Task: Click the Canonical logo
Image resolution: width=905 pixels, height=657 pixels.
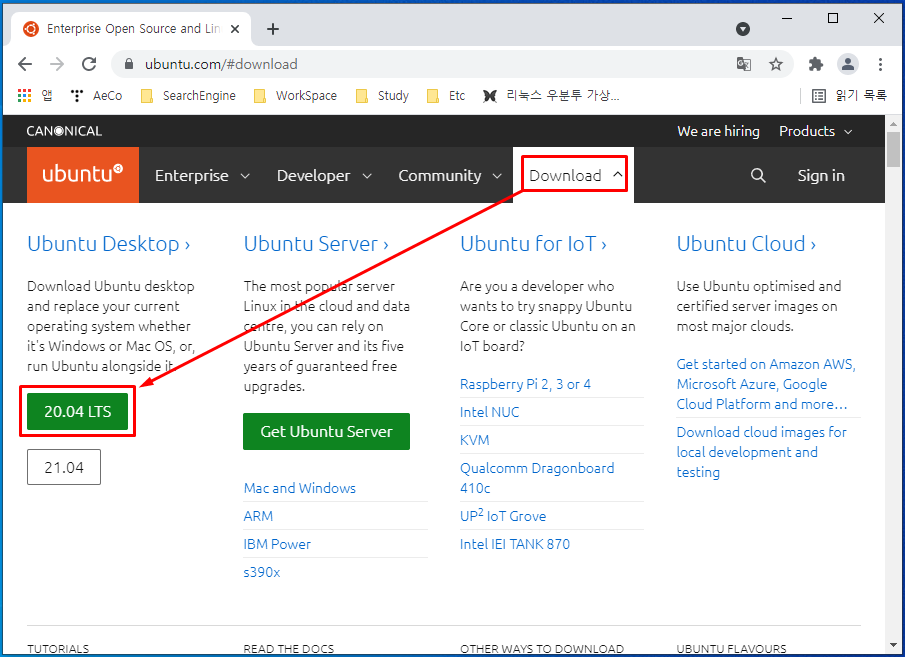Action: [64, 131]
